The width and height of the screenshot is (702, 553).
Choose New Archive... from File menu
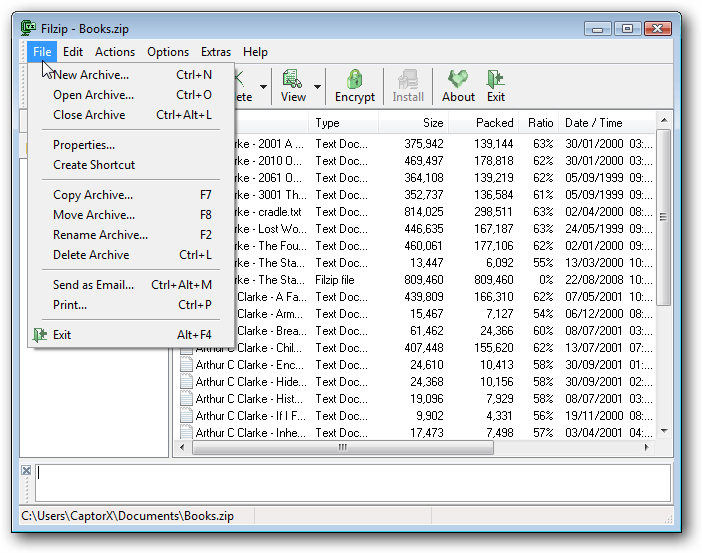point(132,75)
